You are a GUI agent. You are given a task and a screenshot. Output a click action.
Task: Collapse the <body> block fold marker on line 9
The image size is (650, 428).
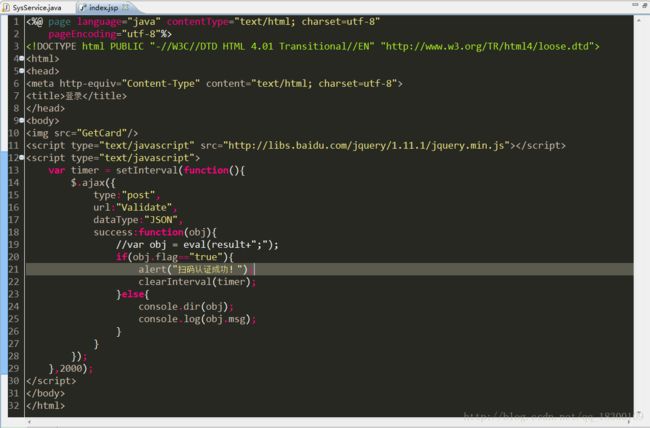[22, 120]
